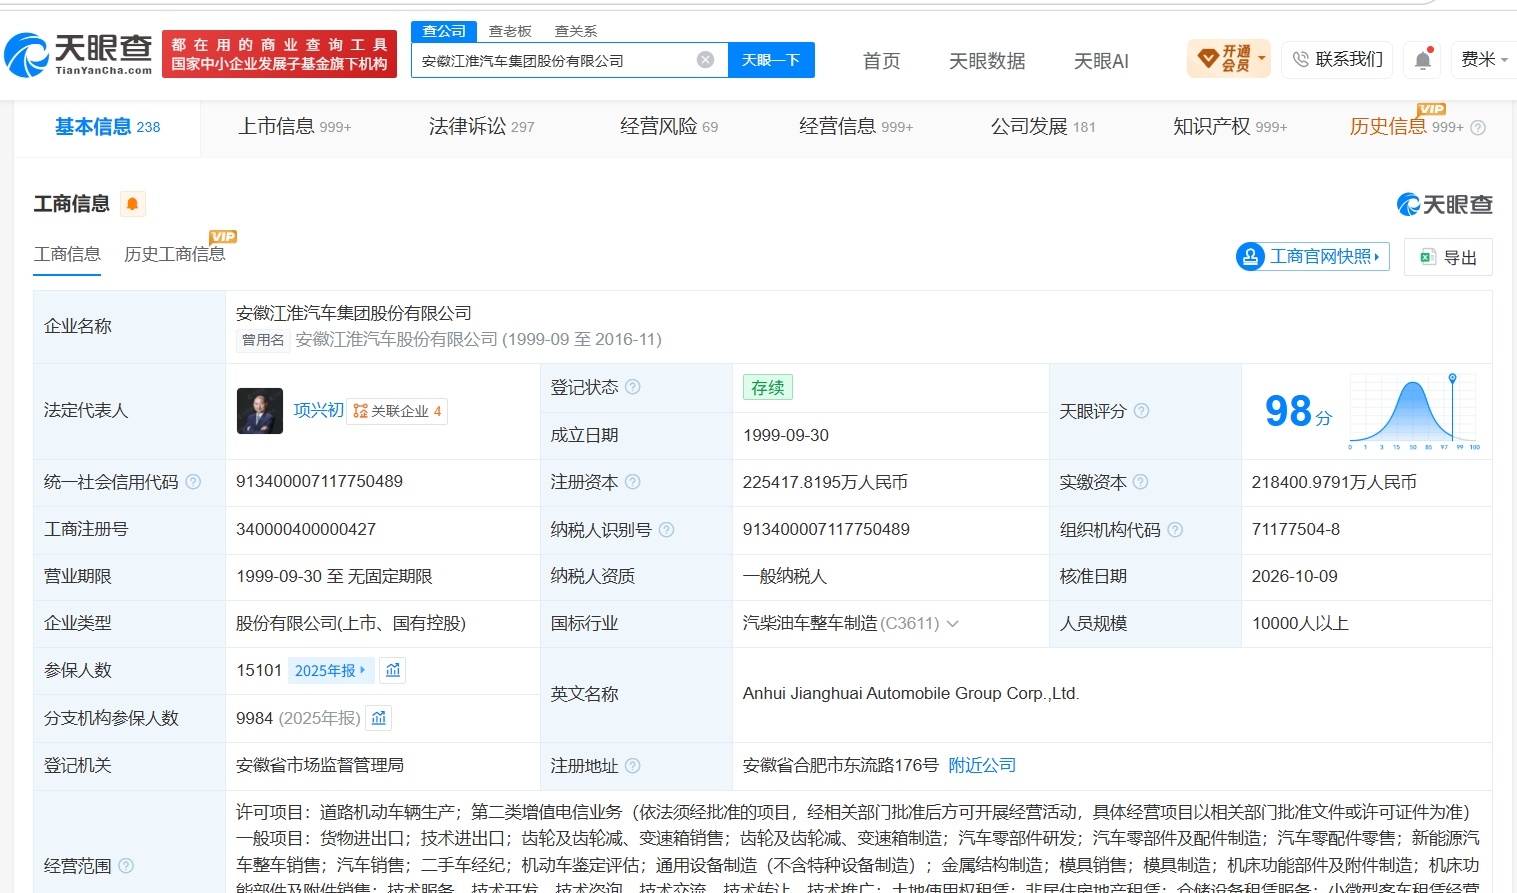Image resolution: width=1517 pixels, height=893 pixels.
Task: Open help icon next to 注册地址
Action: pyautogui.click(x=632, y=766)
